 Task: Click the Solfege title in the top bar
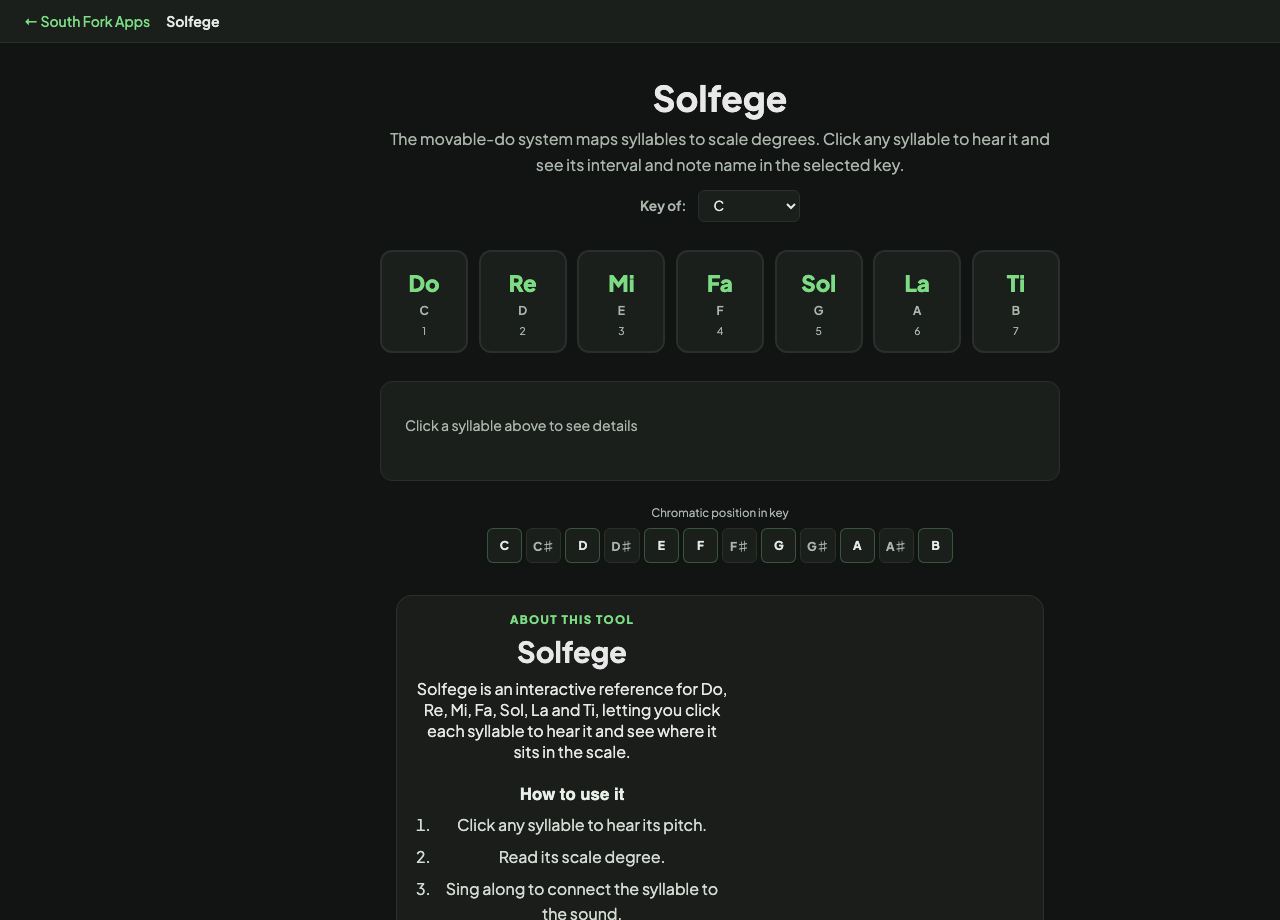pyautogui.click(x=193, y=21)
